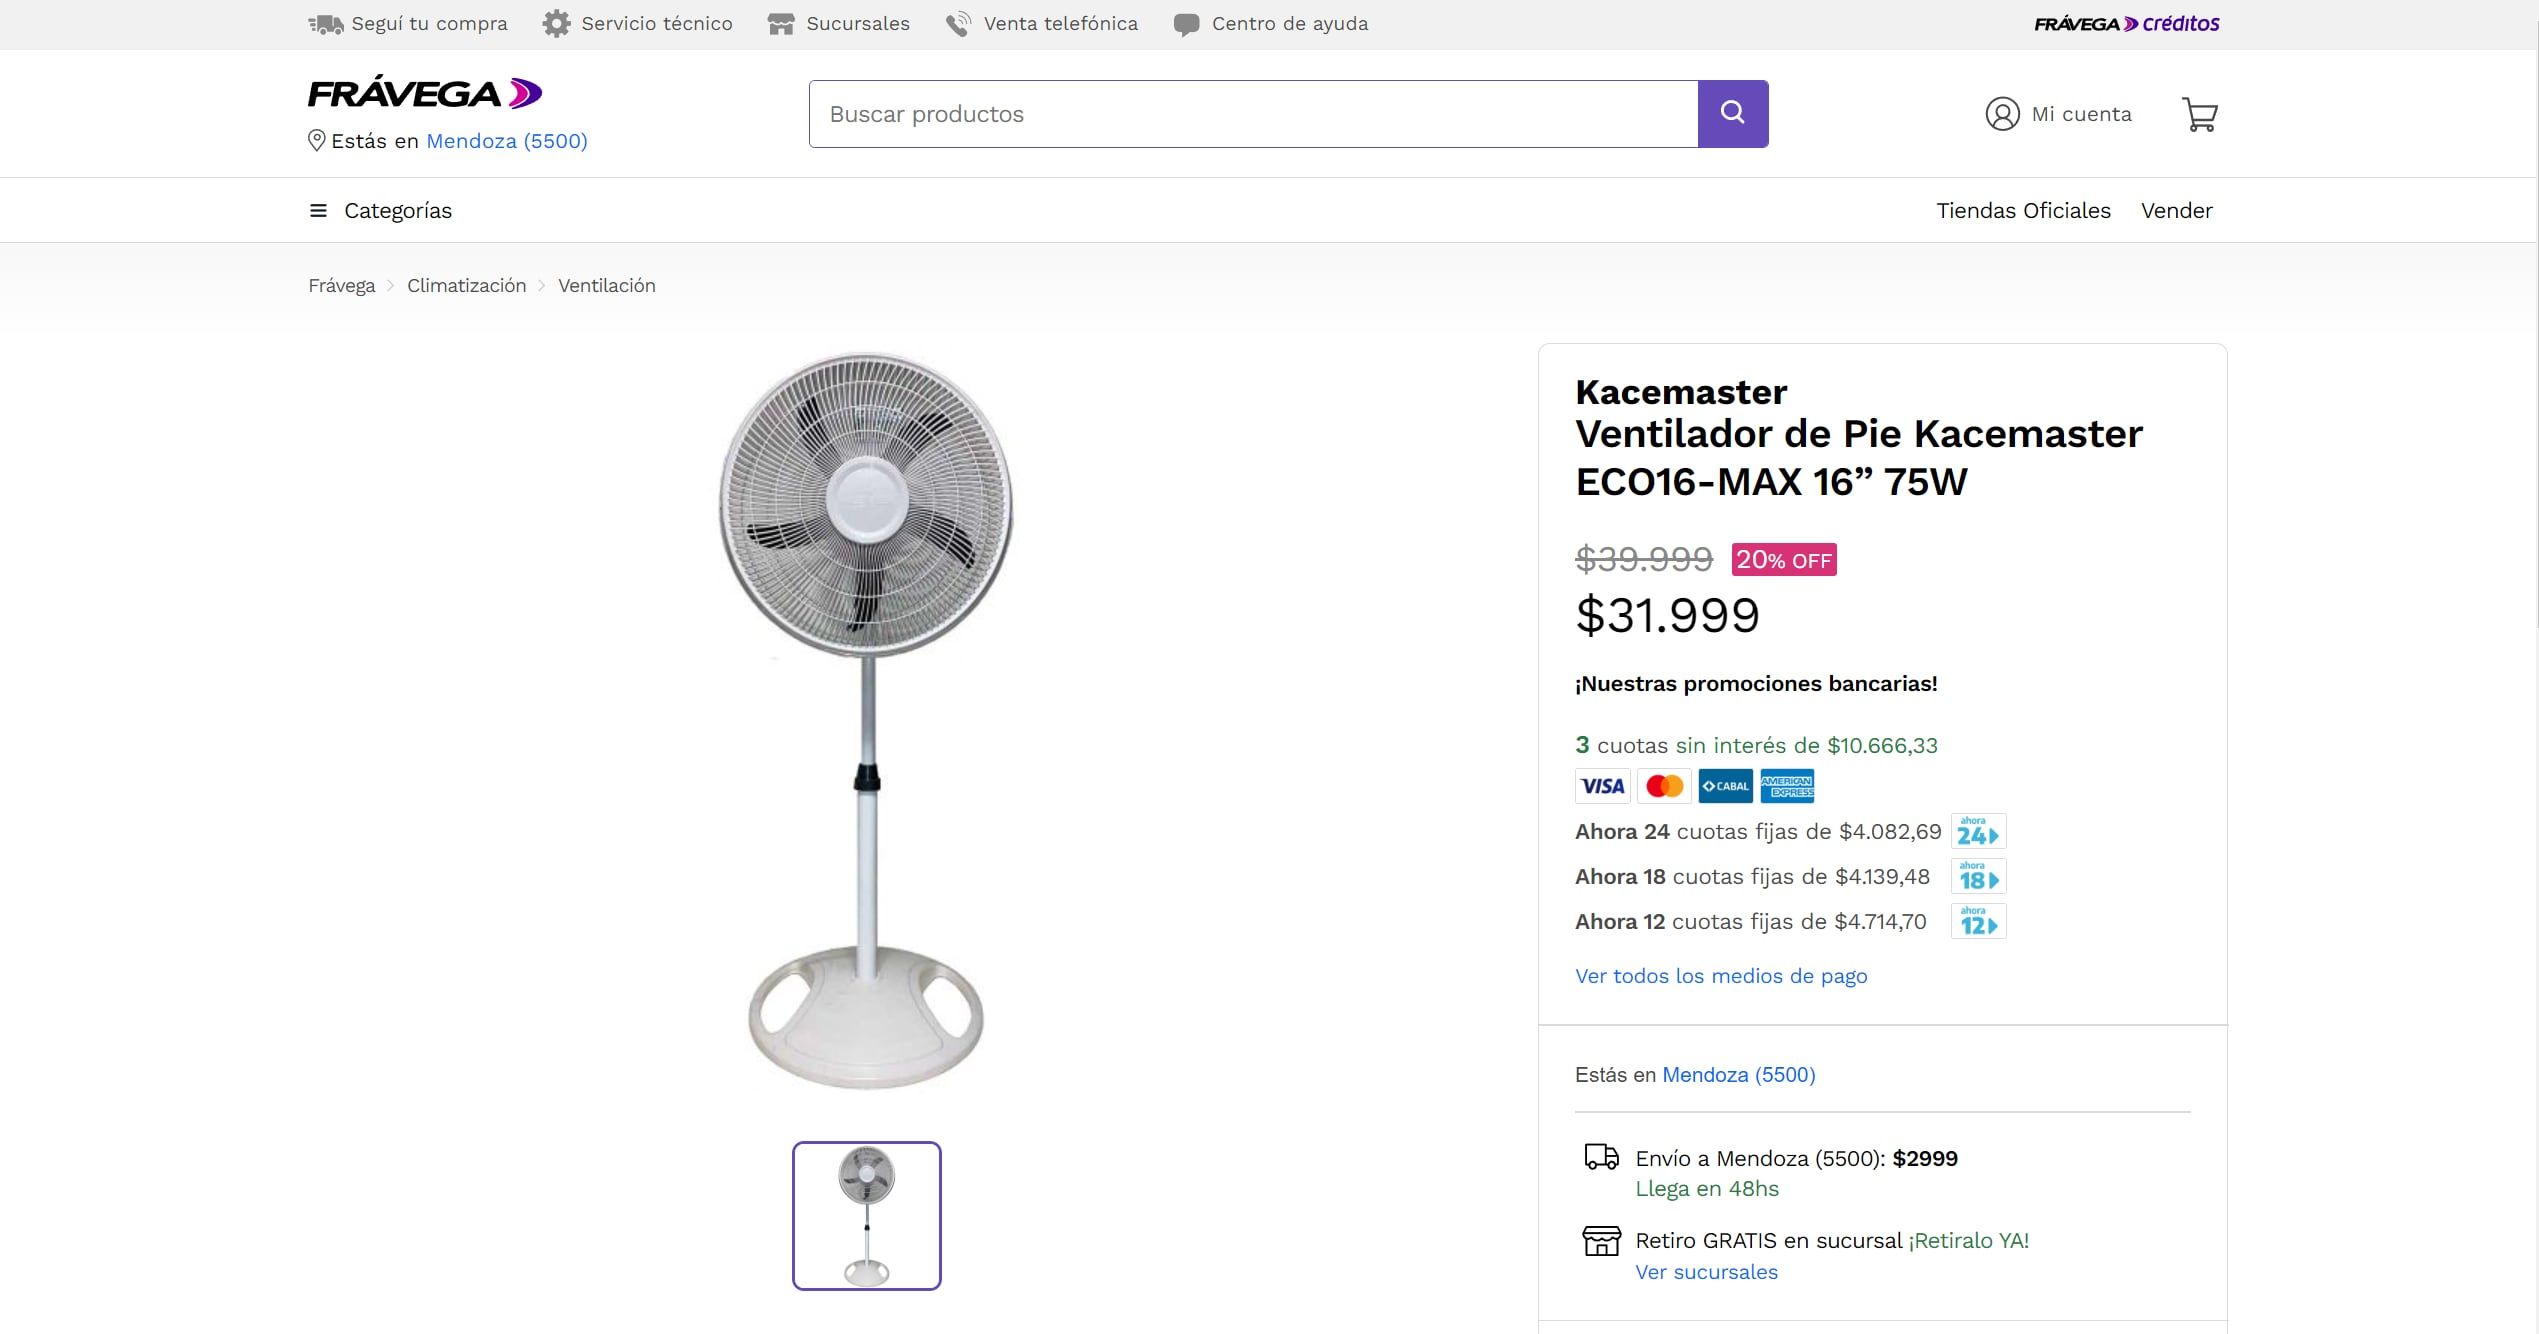Select the American Express payment icon
This screenshot has height=1334, width=2539.
(x=1787, y=786)
